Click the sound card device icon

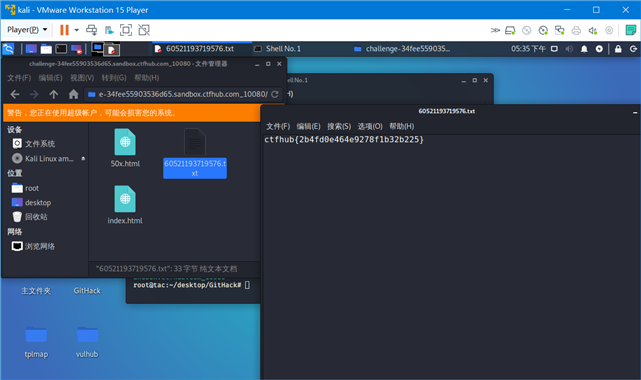[592, 30]
